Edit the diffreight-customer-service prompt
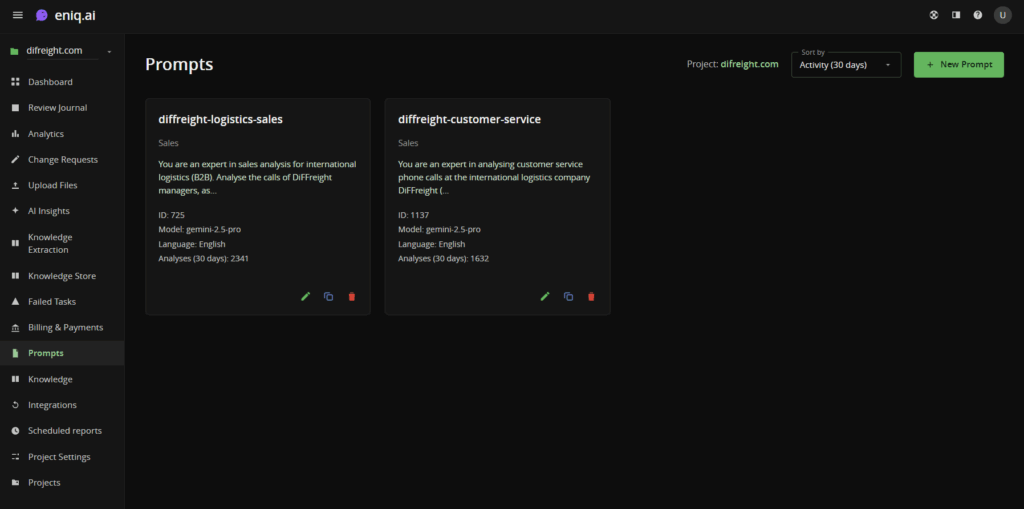Image resolution: width=1024 pixels, height=509 pixels. pyautogui.click(x=545, y=297)
